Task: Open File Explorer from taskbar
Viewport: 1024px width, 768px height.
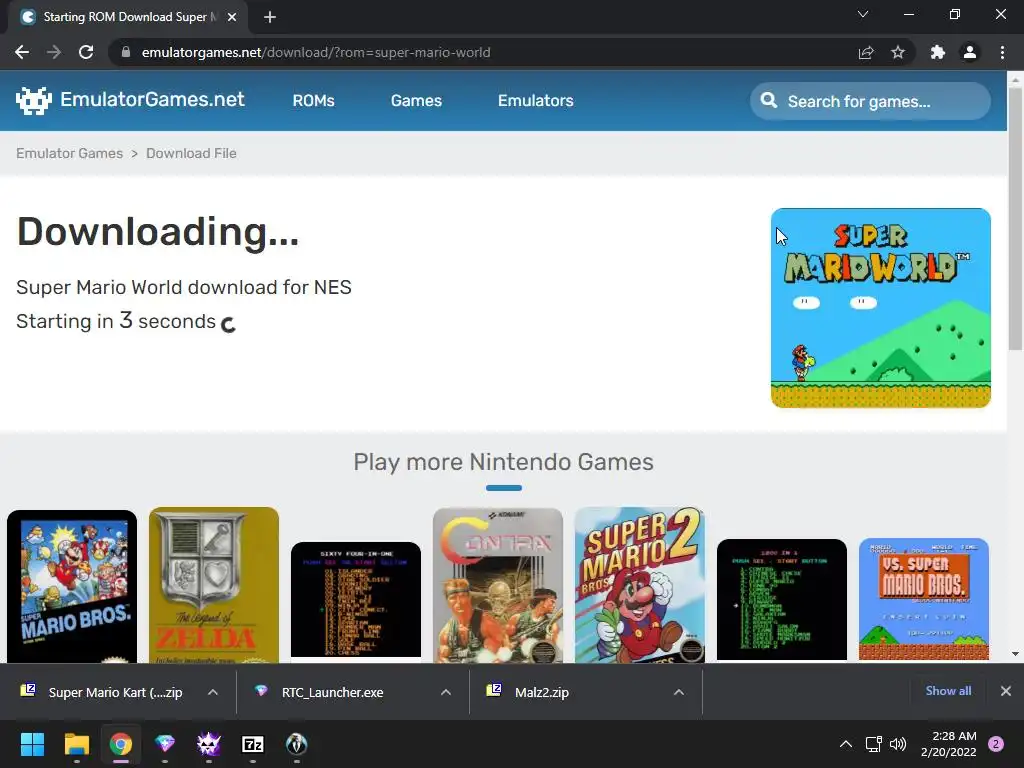Action: [x=76, y=744]
